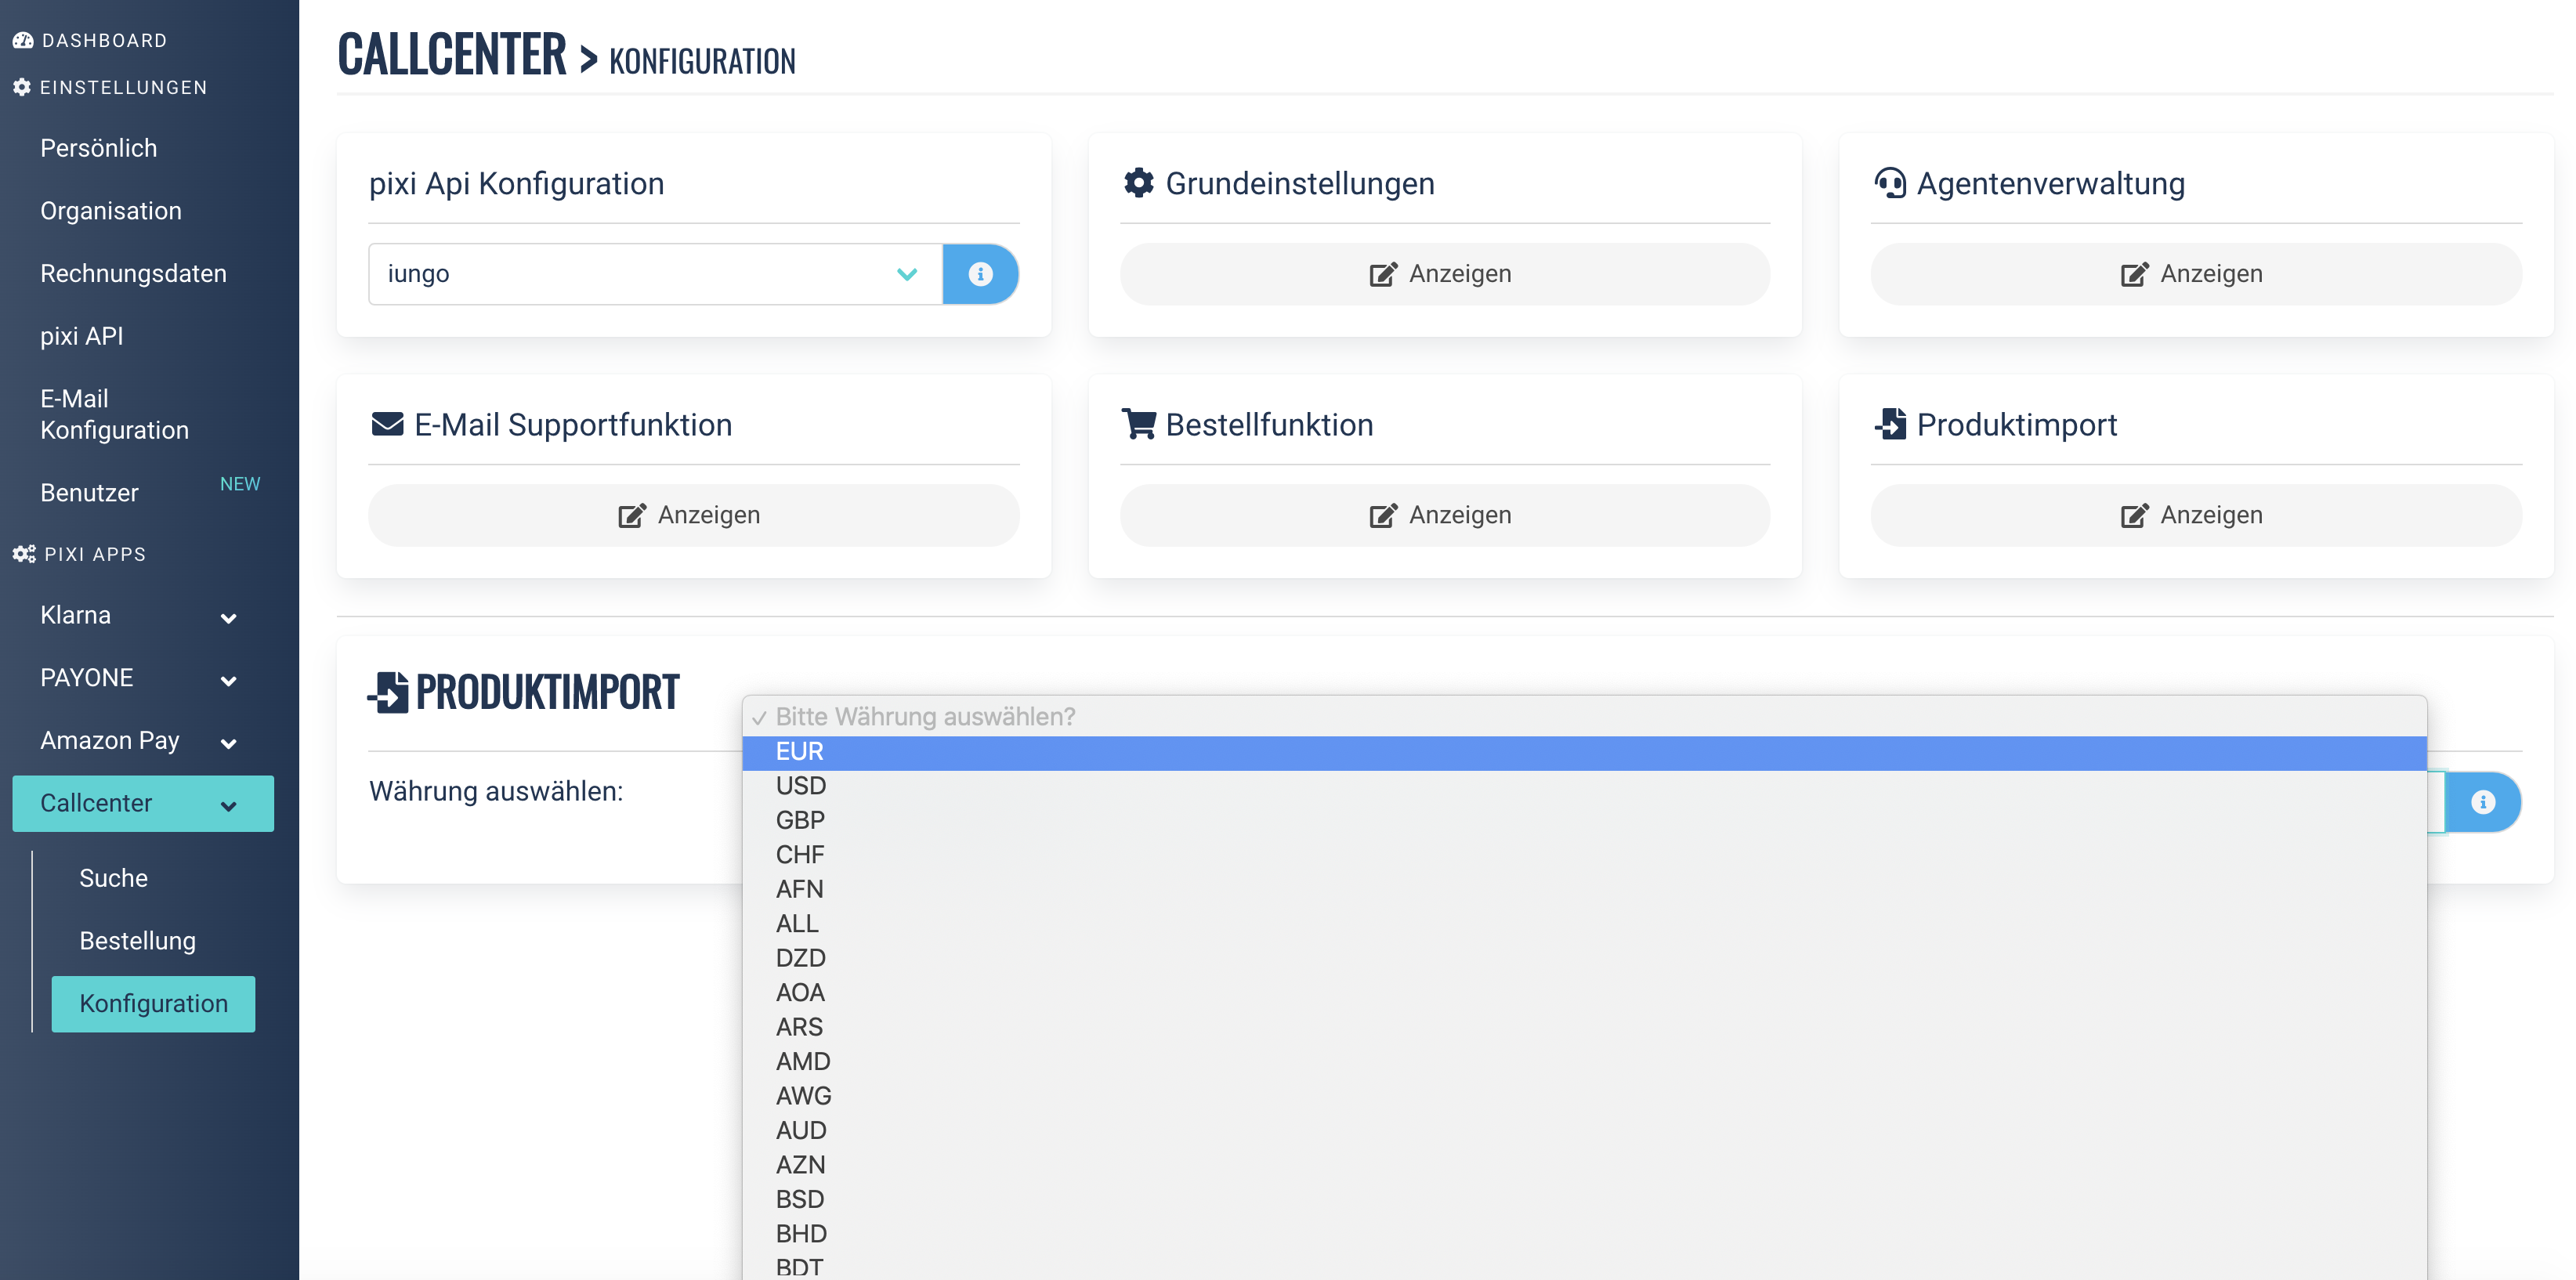The width and height of the screenshot is (2576, 1280).
Task: Pick ALL currency option
Action: click(x=1584, y=924)
